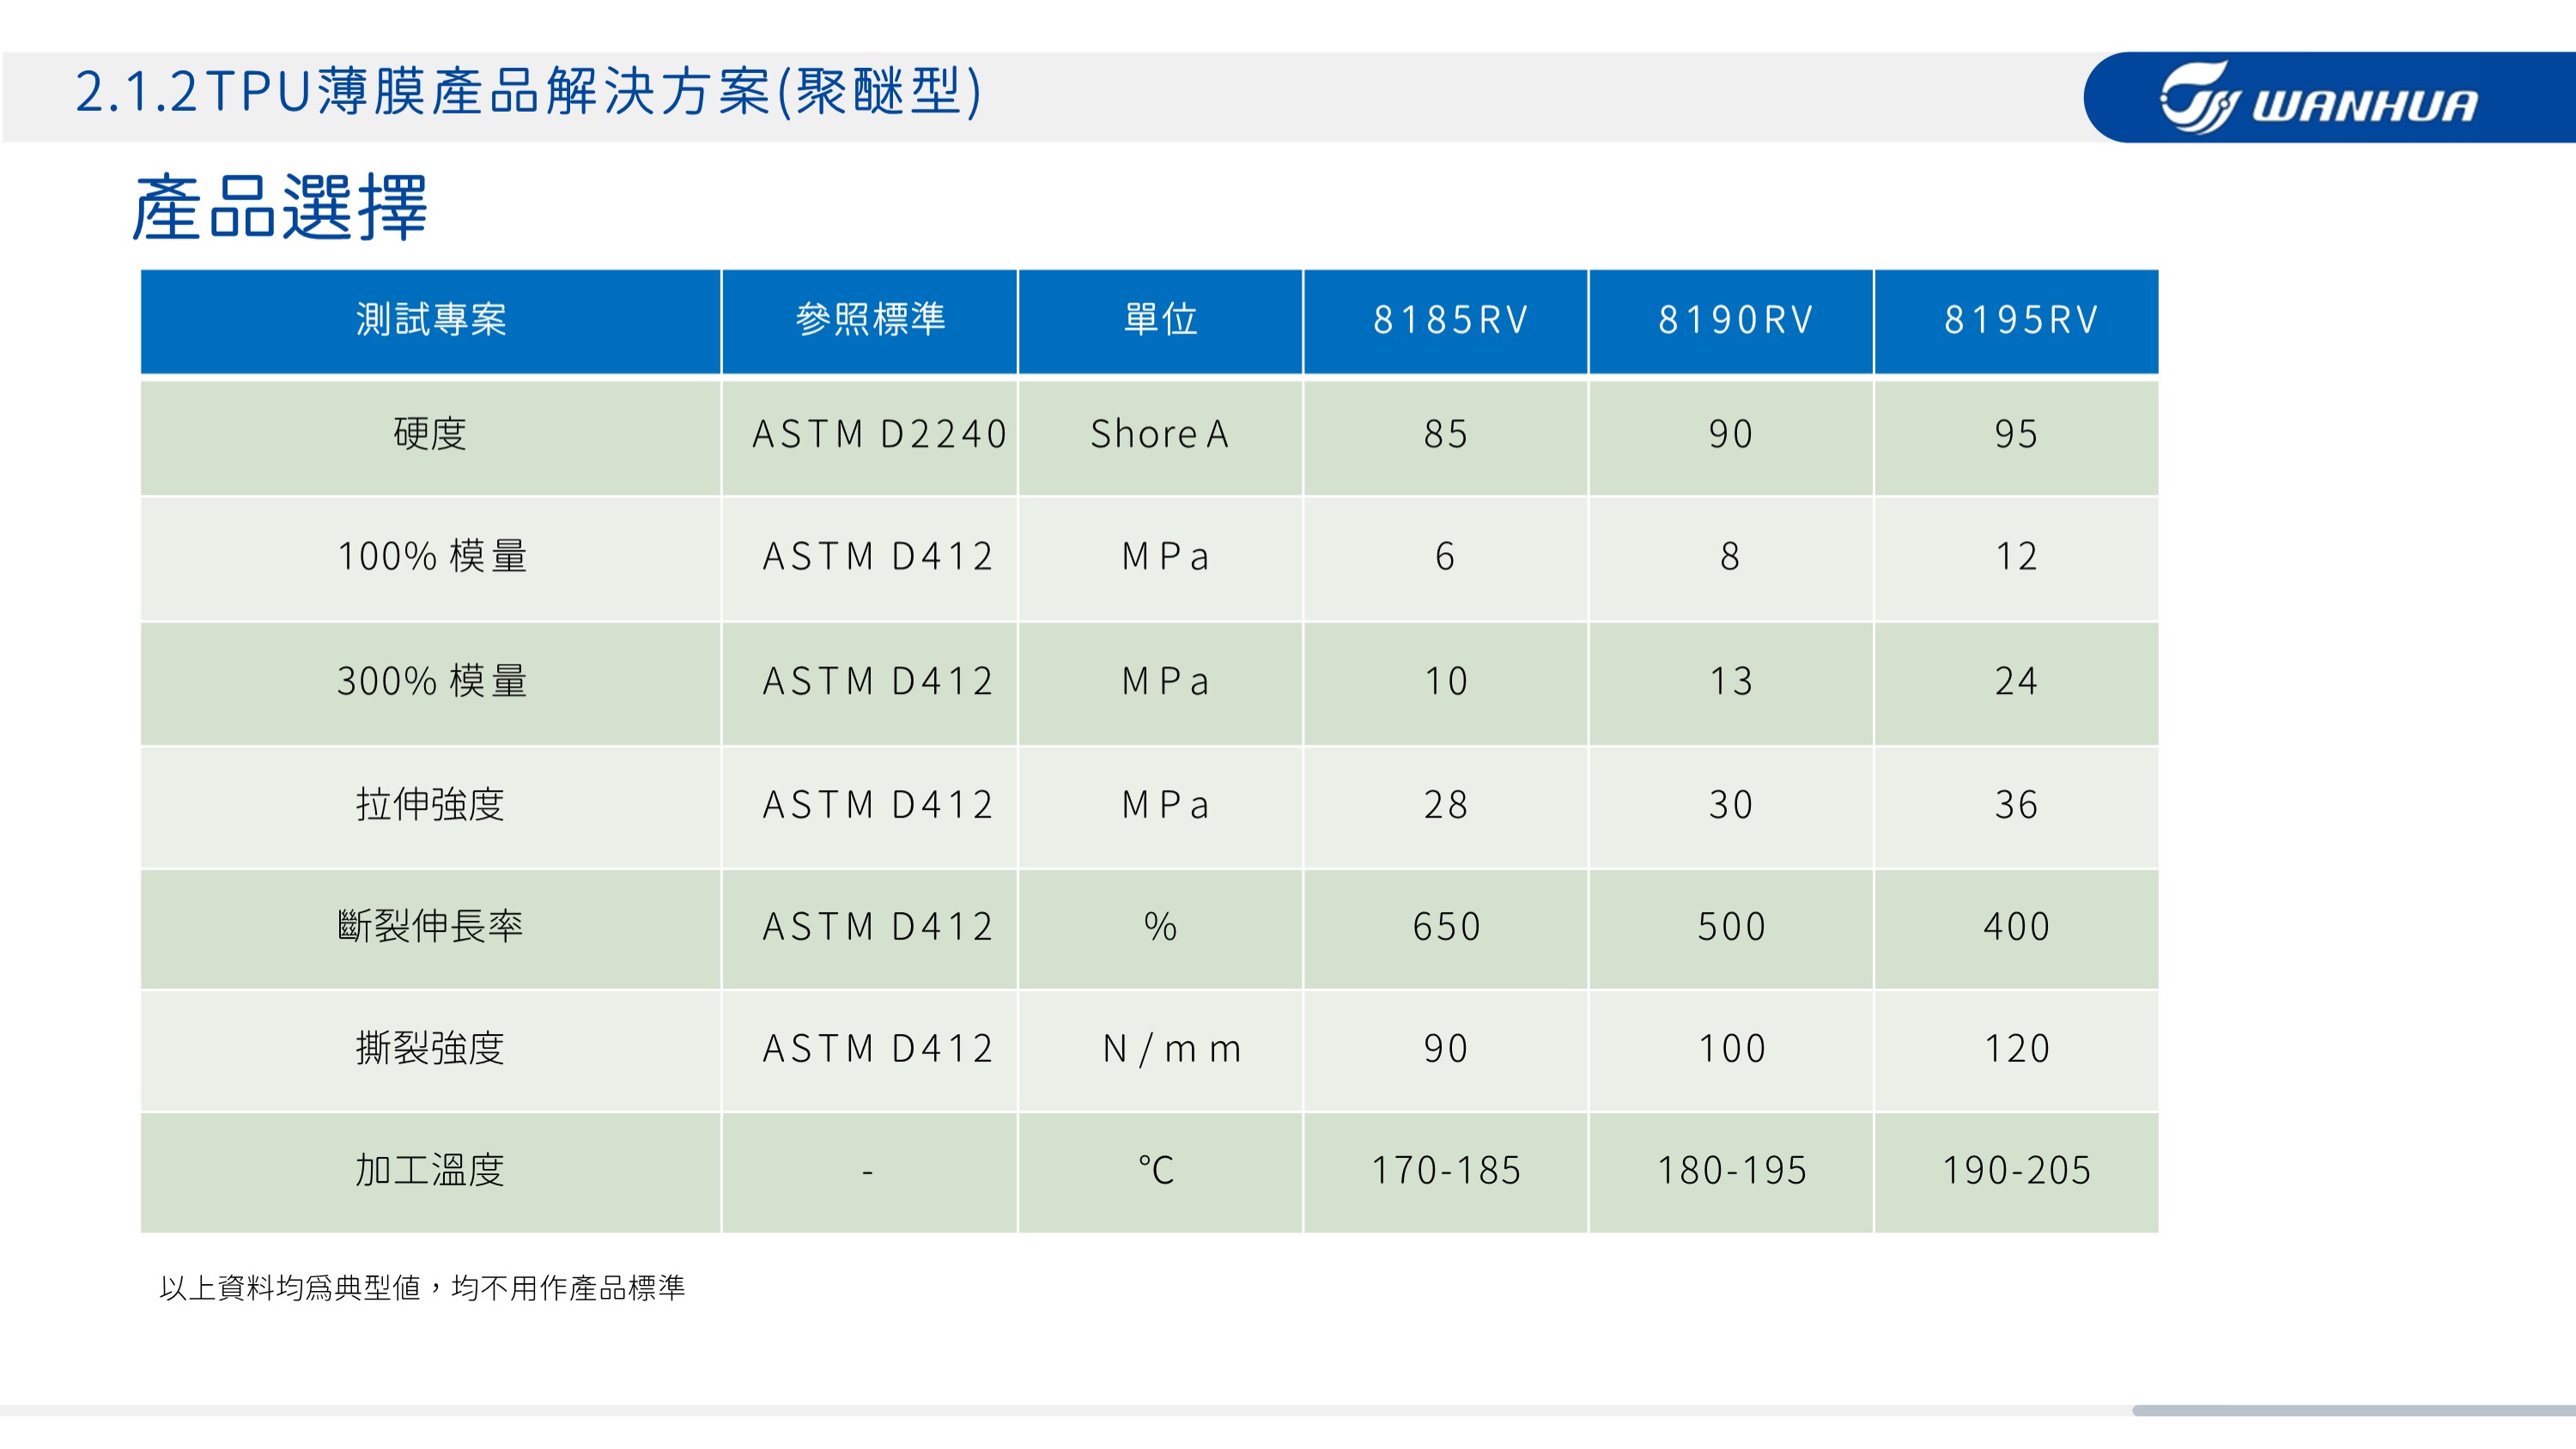Click the heading '產品選擇'
This screenshot has width=2576, height=1449.
tap(280, 207)
